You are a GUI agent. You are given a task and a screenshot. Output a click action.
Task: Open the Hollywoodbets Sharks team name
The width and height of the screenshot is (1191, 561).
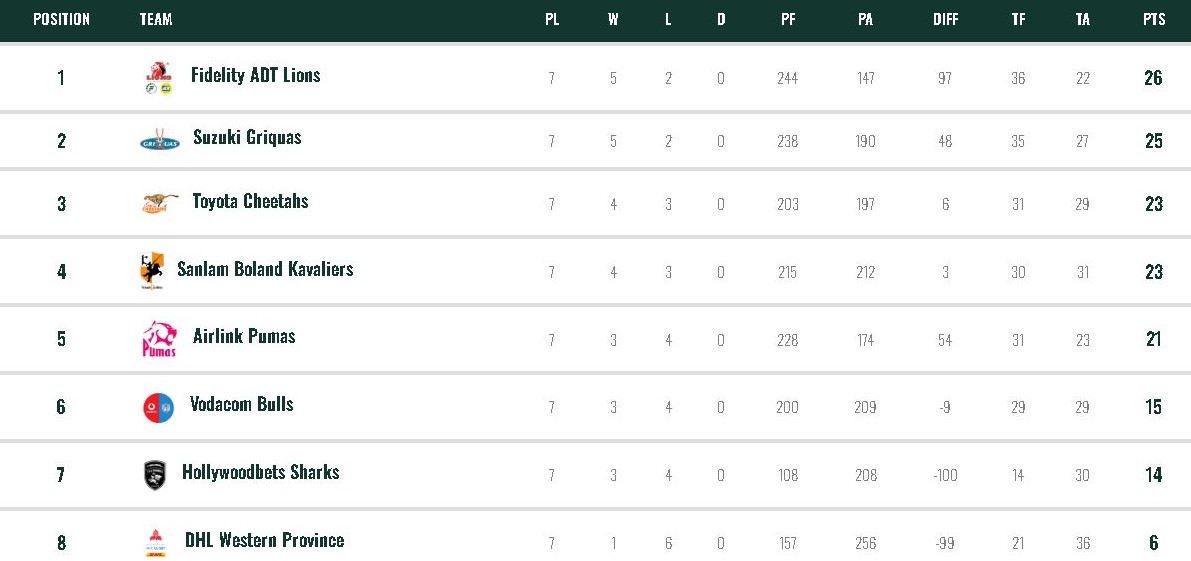260,472
